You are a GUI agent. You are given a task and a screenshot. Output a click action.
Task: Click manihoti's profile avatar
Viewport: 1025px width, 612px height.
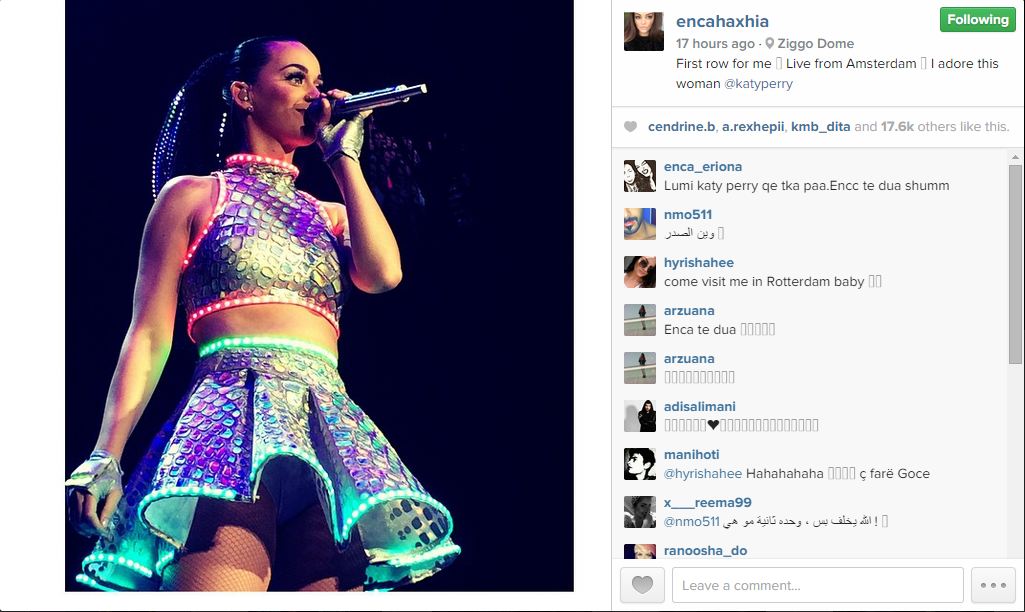click(640, 464)
